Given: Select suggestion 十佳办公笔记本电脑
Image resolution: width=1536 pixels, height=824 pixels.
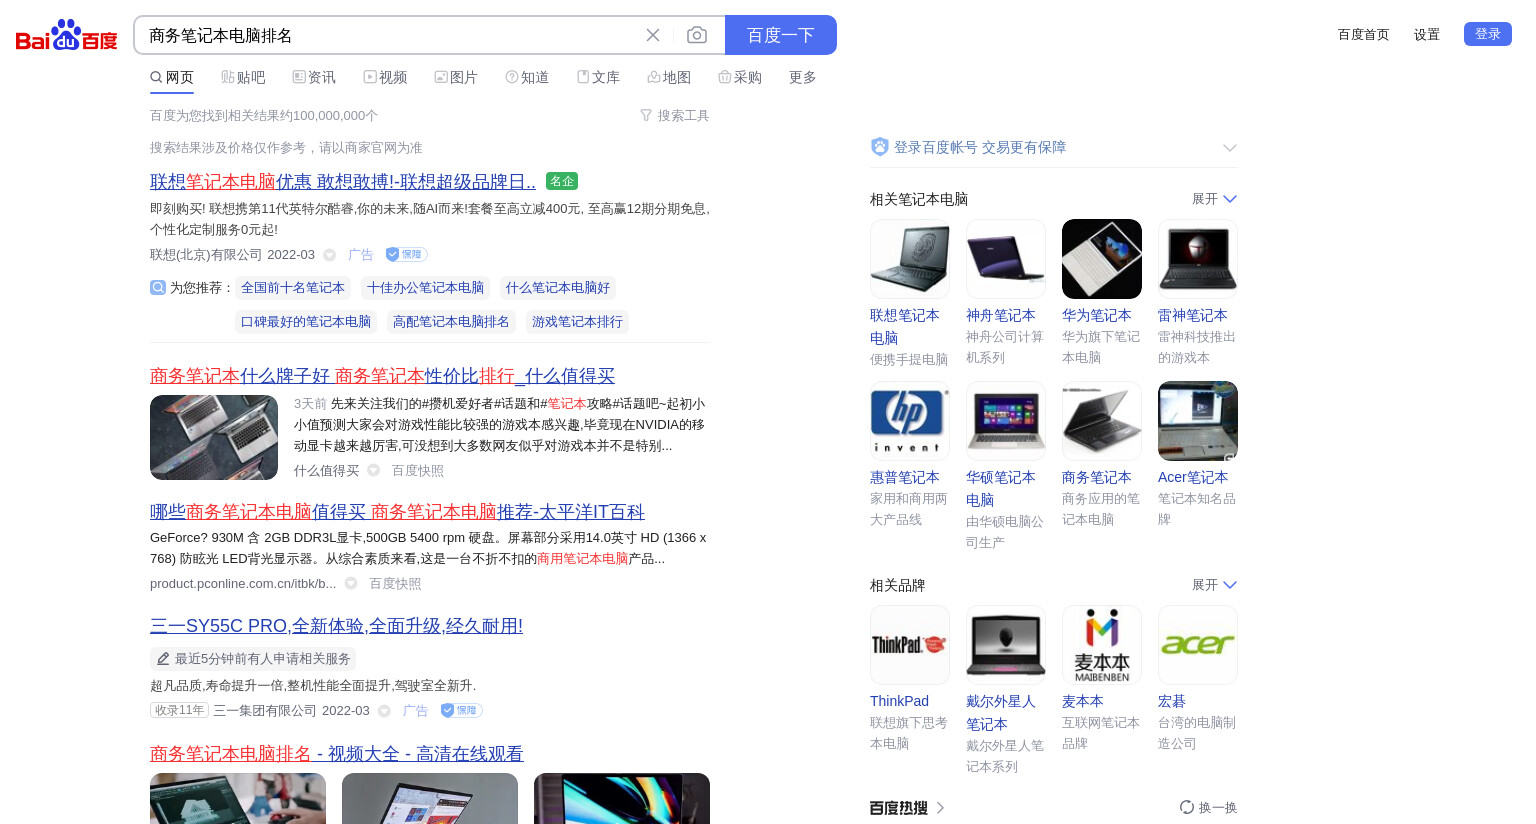Looking at the screenshot, I should pos(425,288).
